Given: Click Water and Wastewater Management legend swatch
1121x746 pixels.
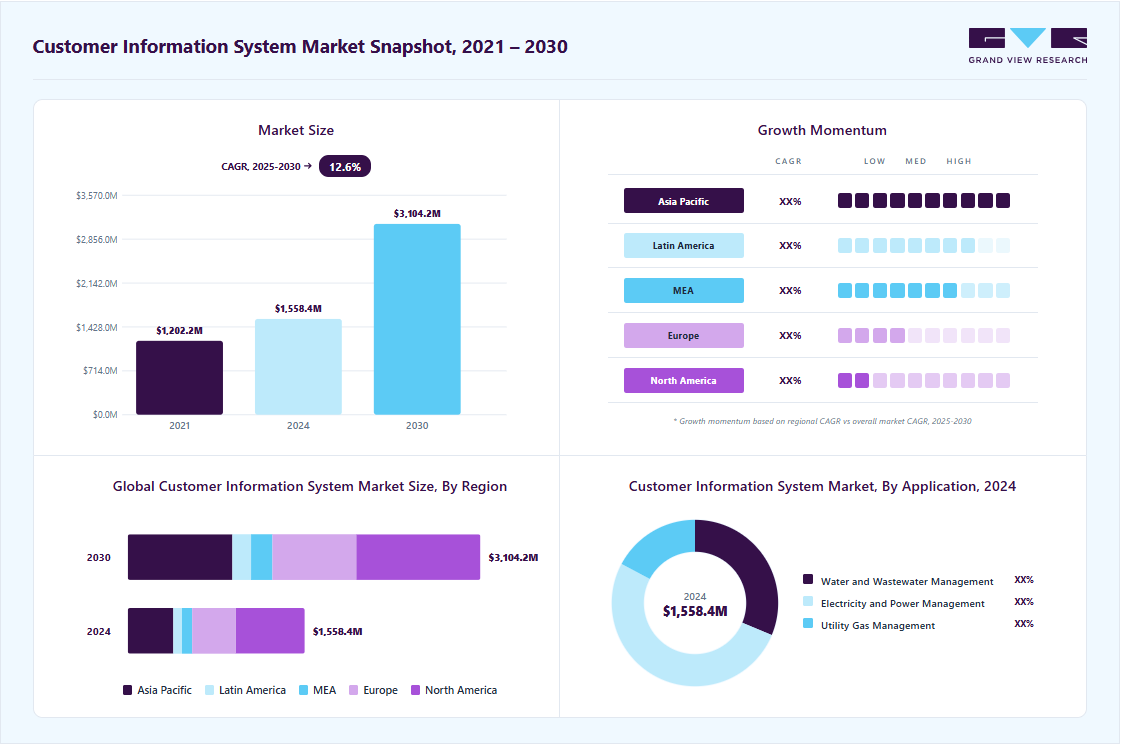Looking at the screenshot, I should (x=808, y=579).
